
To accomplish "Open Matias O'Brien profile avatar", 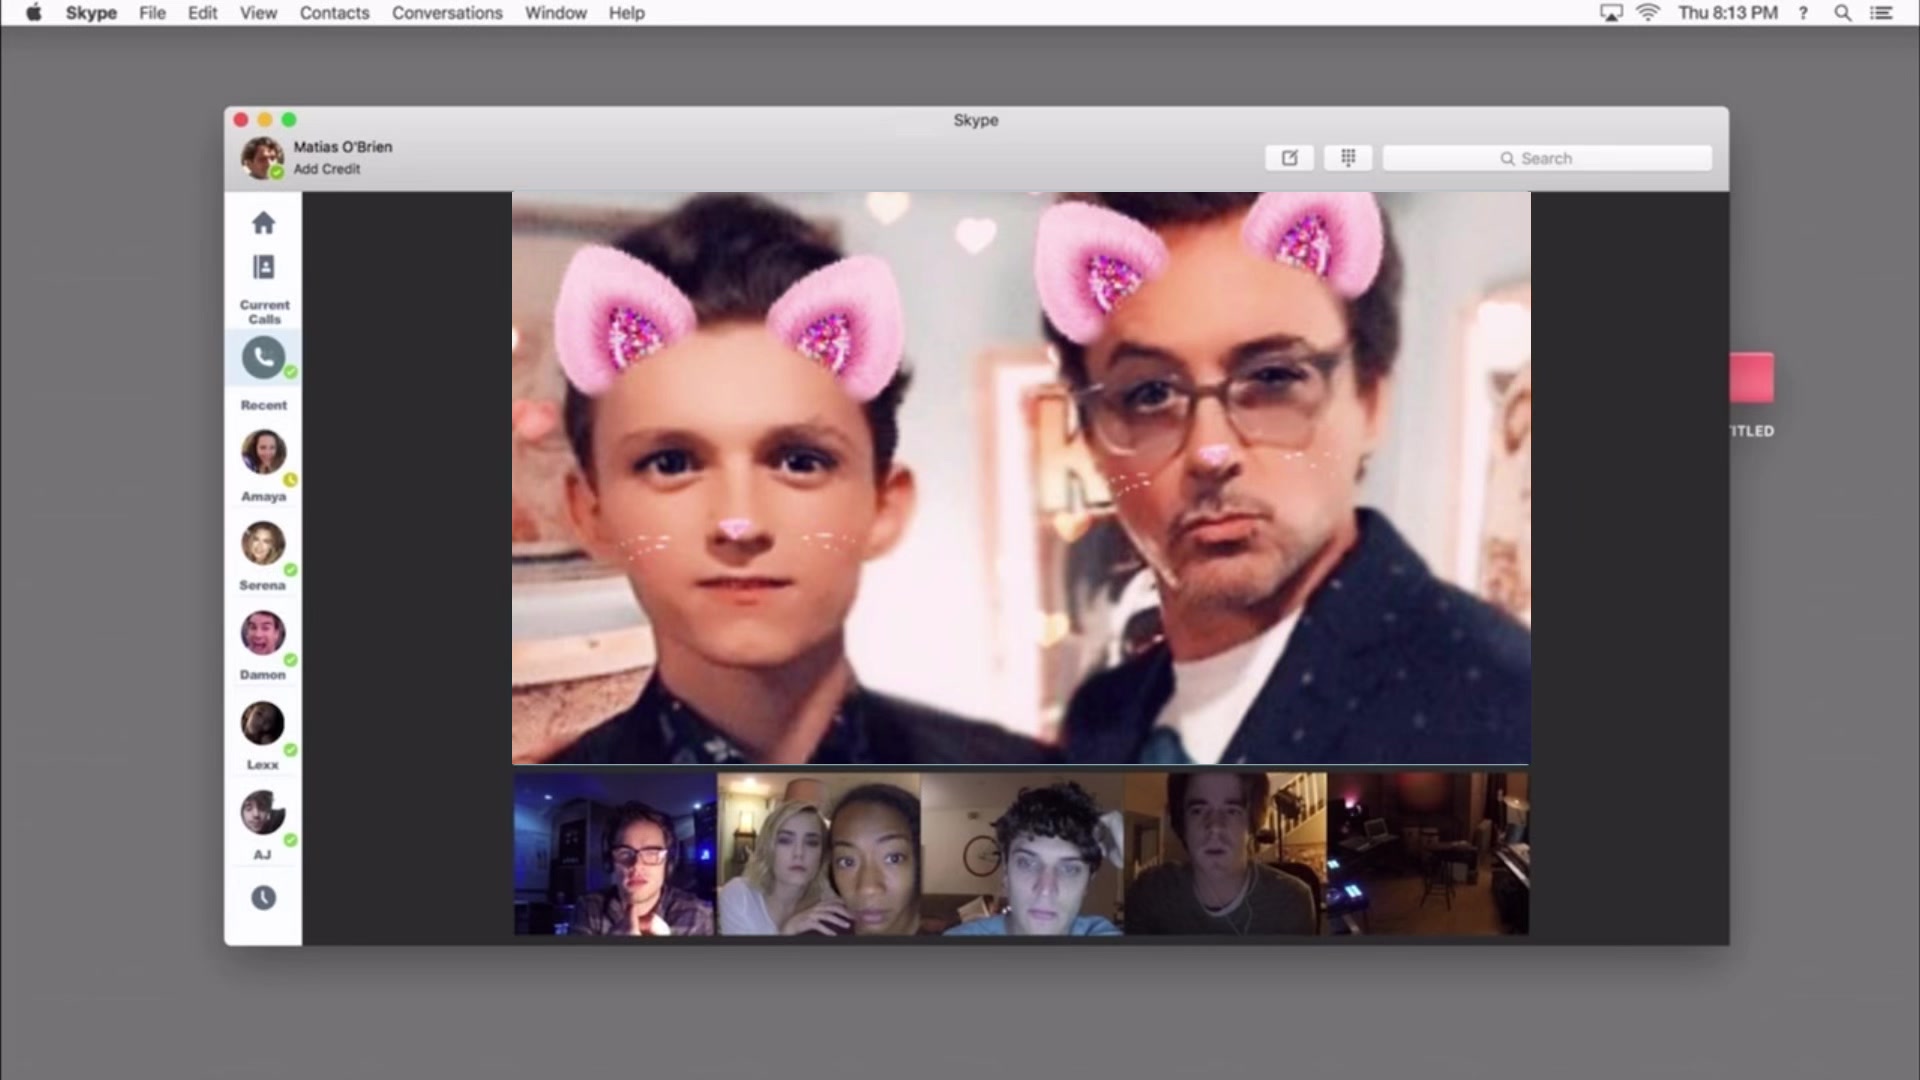I will click(x=262, y=157).
